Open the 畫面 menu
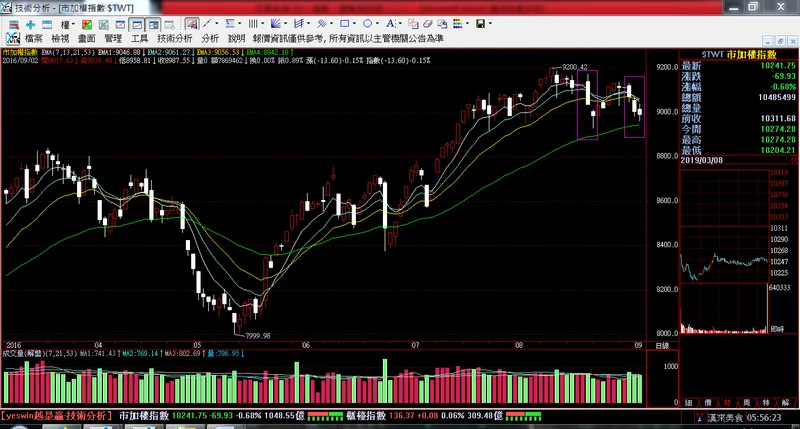 (87, 39)
